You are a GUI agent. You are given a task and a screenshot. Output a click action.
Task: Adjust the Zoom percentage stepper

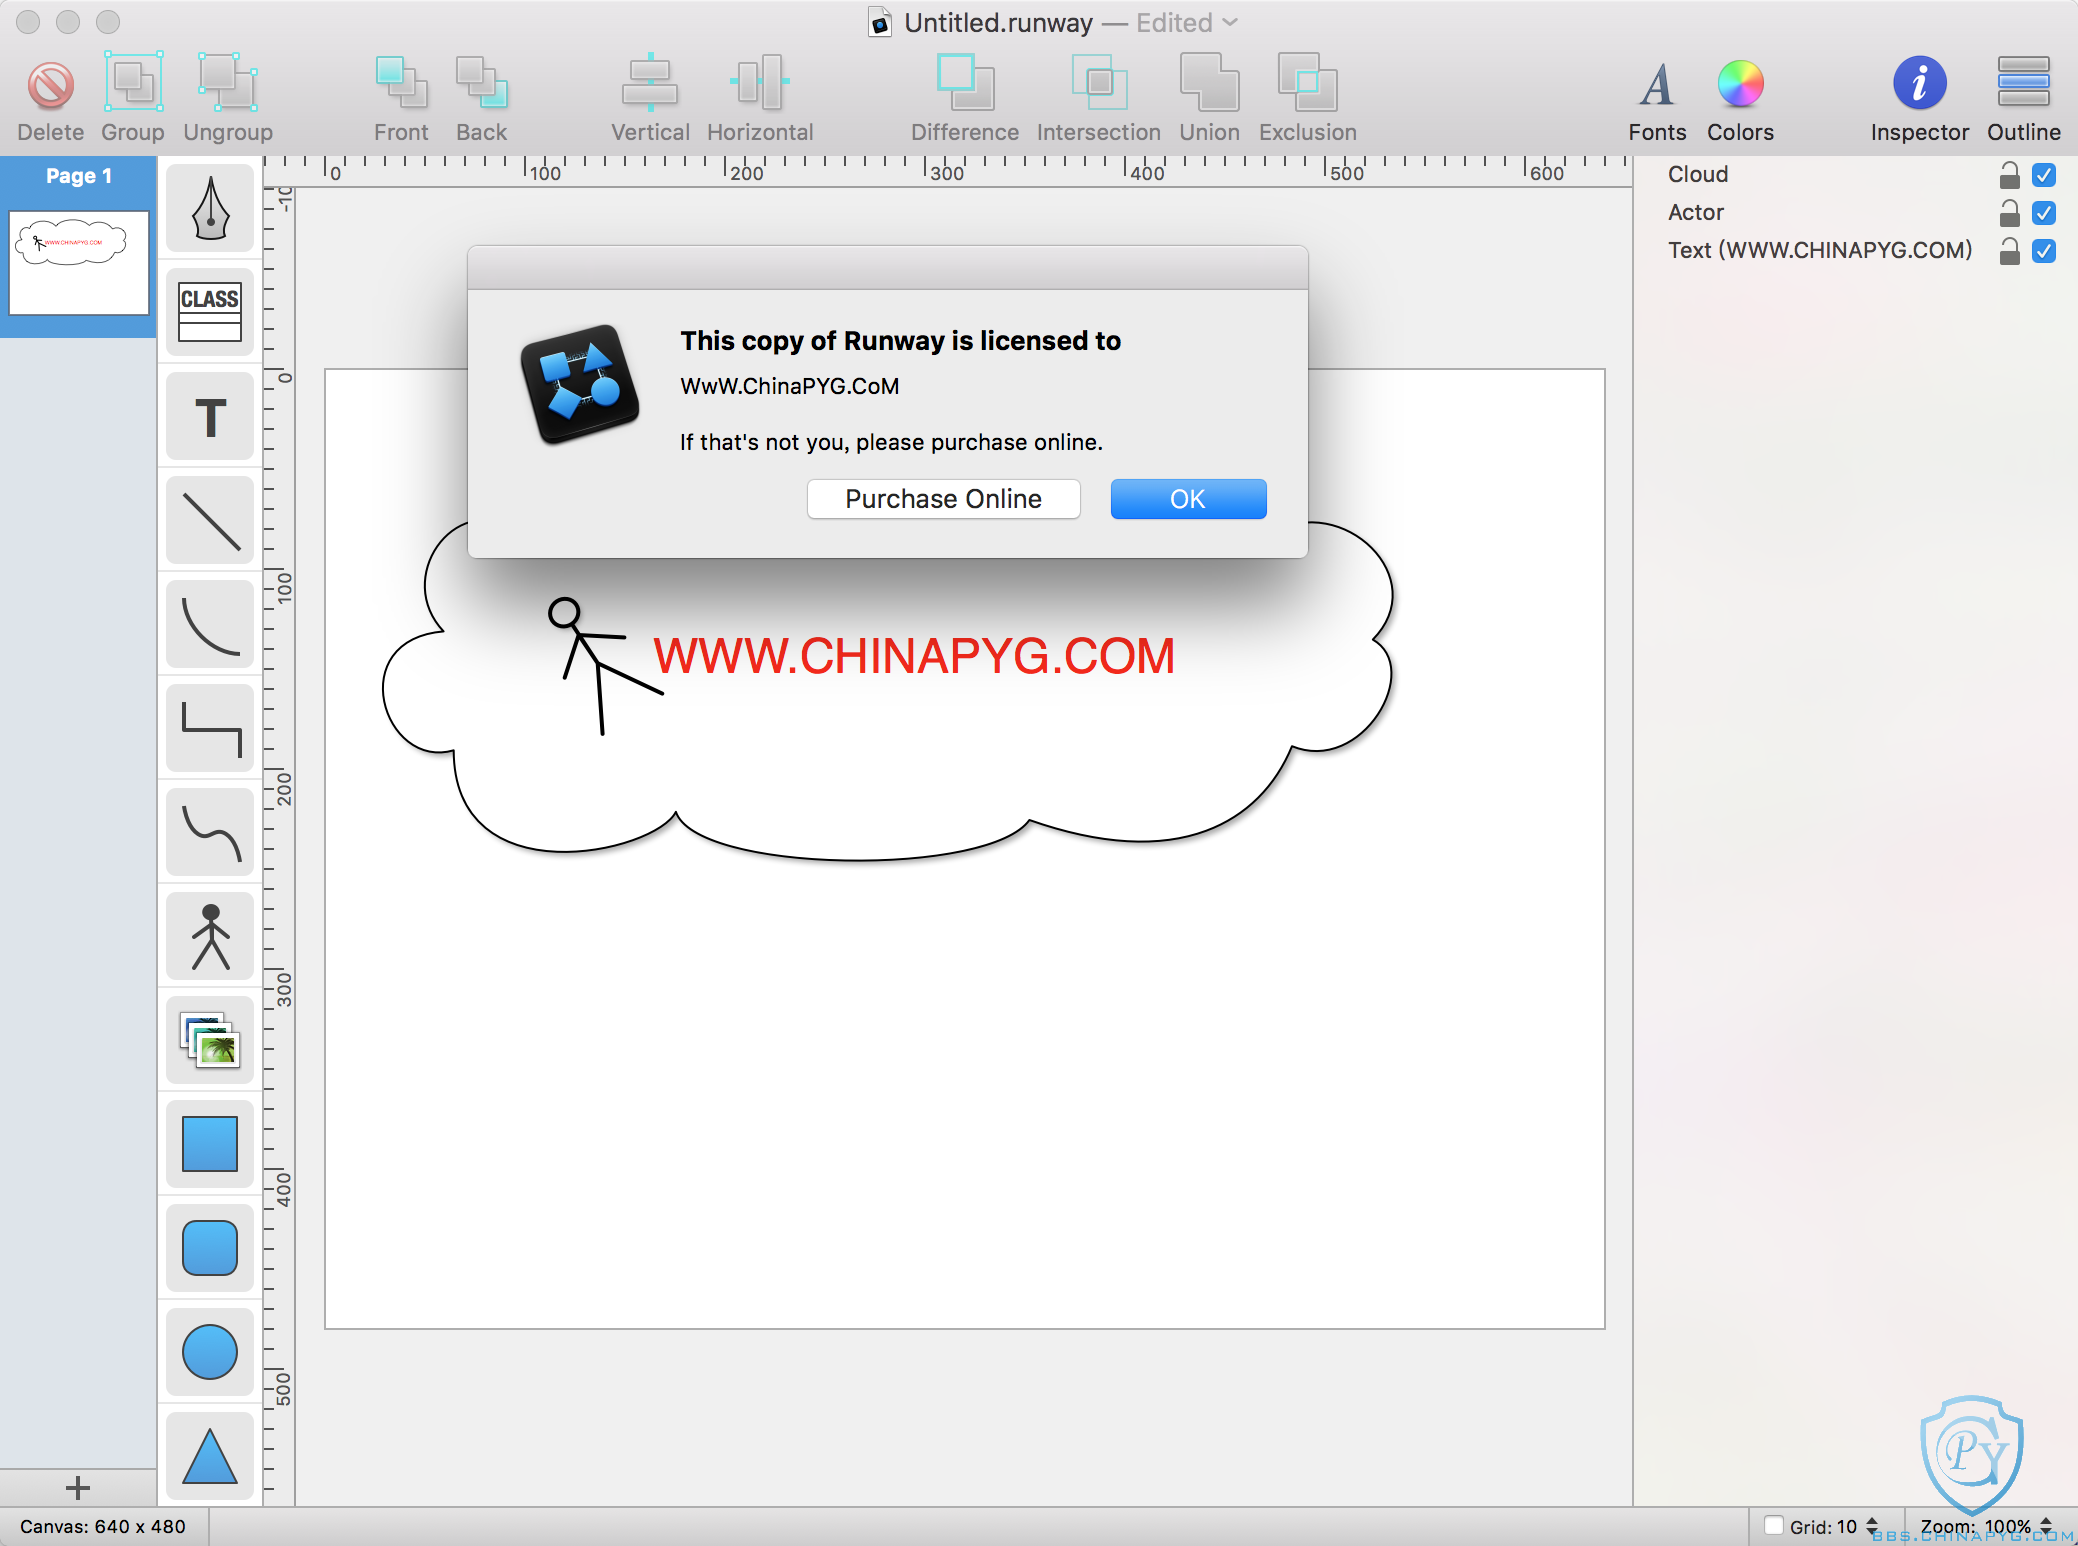[2046, 1527]
